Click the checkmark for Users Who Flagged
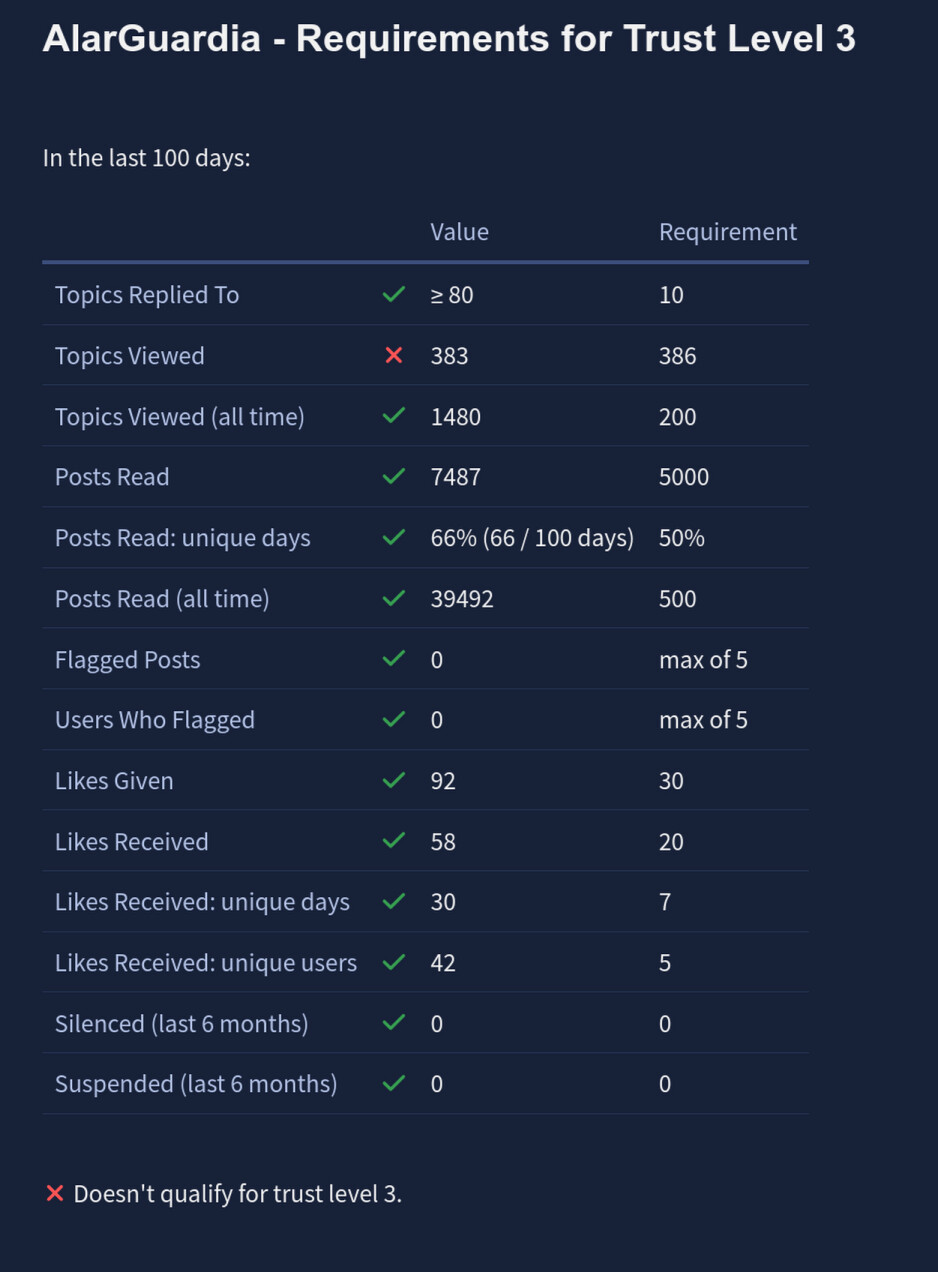Image resolution: width=938 pixels, height=1272 pixels. click(x=394, y=719)
